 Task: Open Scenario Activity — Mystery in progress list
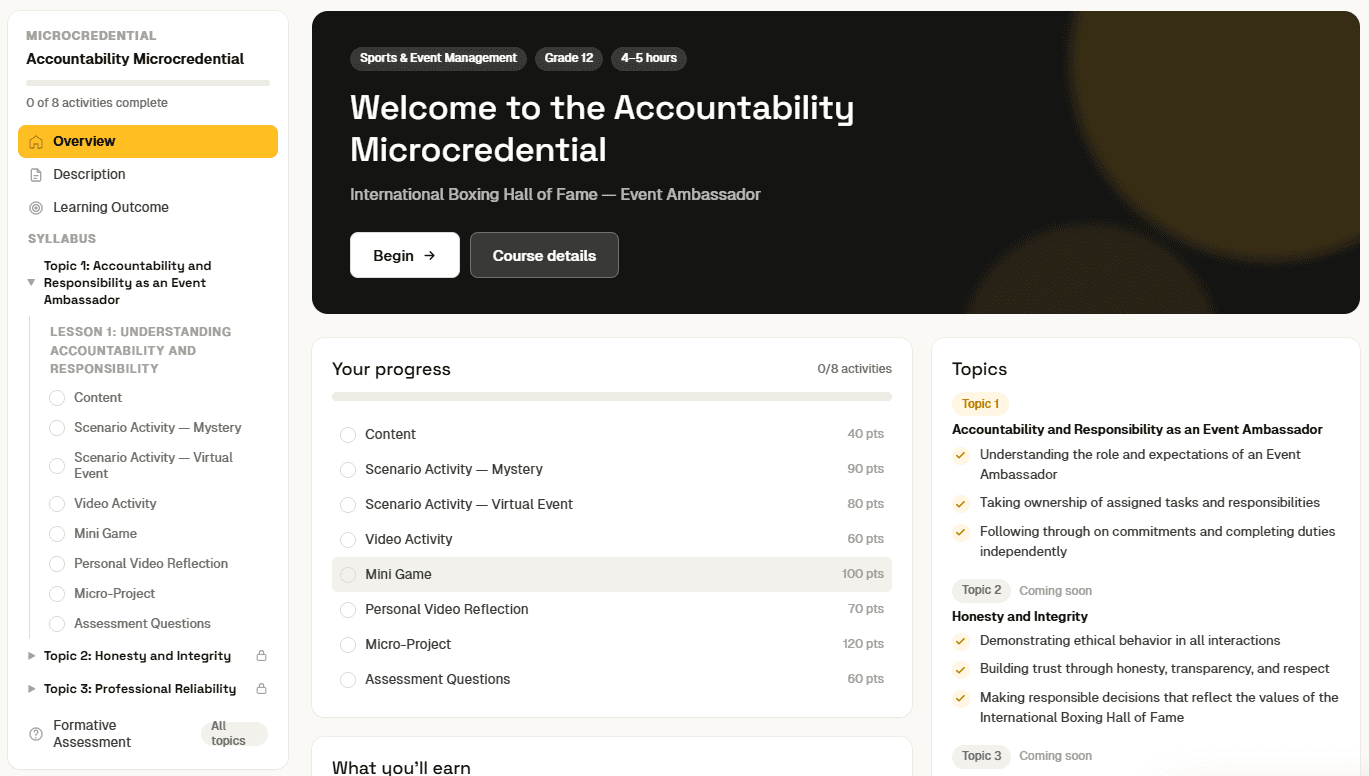(612, 469)
